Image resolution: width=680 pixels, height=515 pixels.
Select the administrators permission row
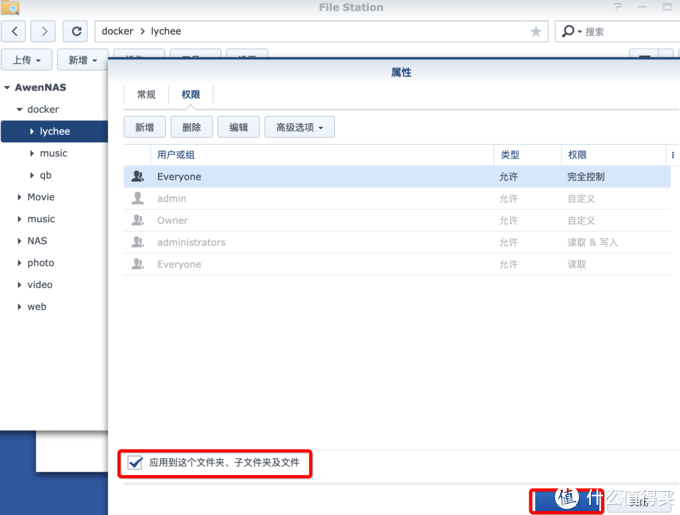(x=397, y=242)
